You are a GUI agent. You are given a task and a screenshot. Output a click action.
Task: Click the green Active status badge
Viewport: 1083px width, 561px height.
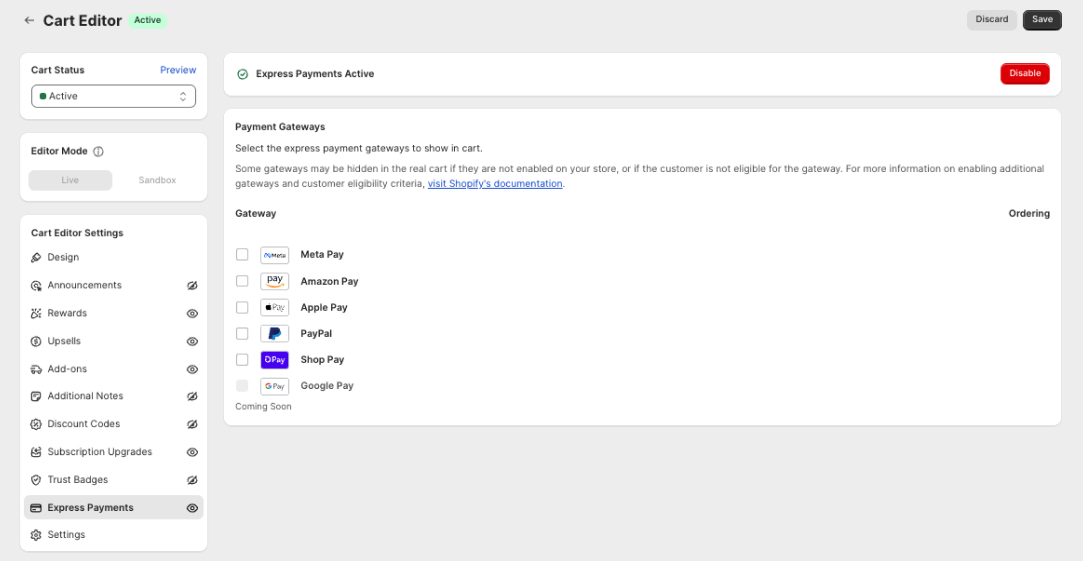[148, 20]
